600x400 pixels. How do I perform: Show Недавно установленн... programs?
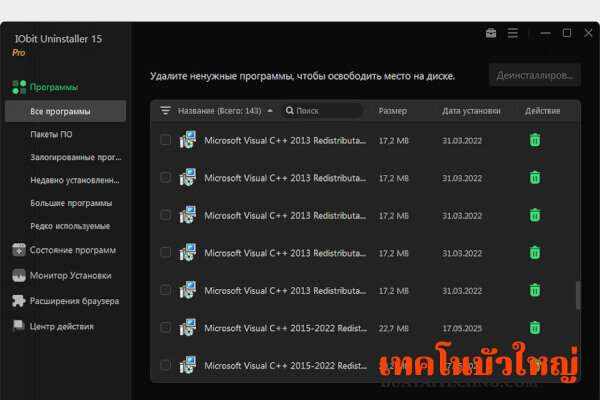tap(75, 180)
